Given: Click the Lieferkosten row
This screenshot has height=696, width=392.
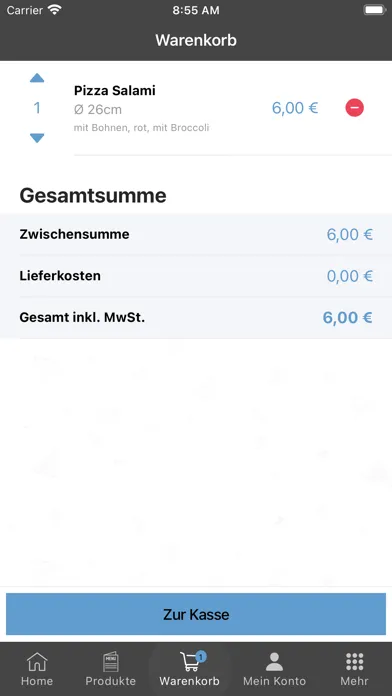Looking at the screenshot, I should (196, 276).
